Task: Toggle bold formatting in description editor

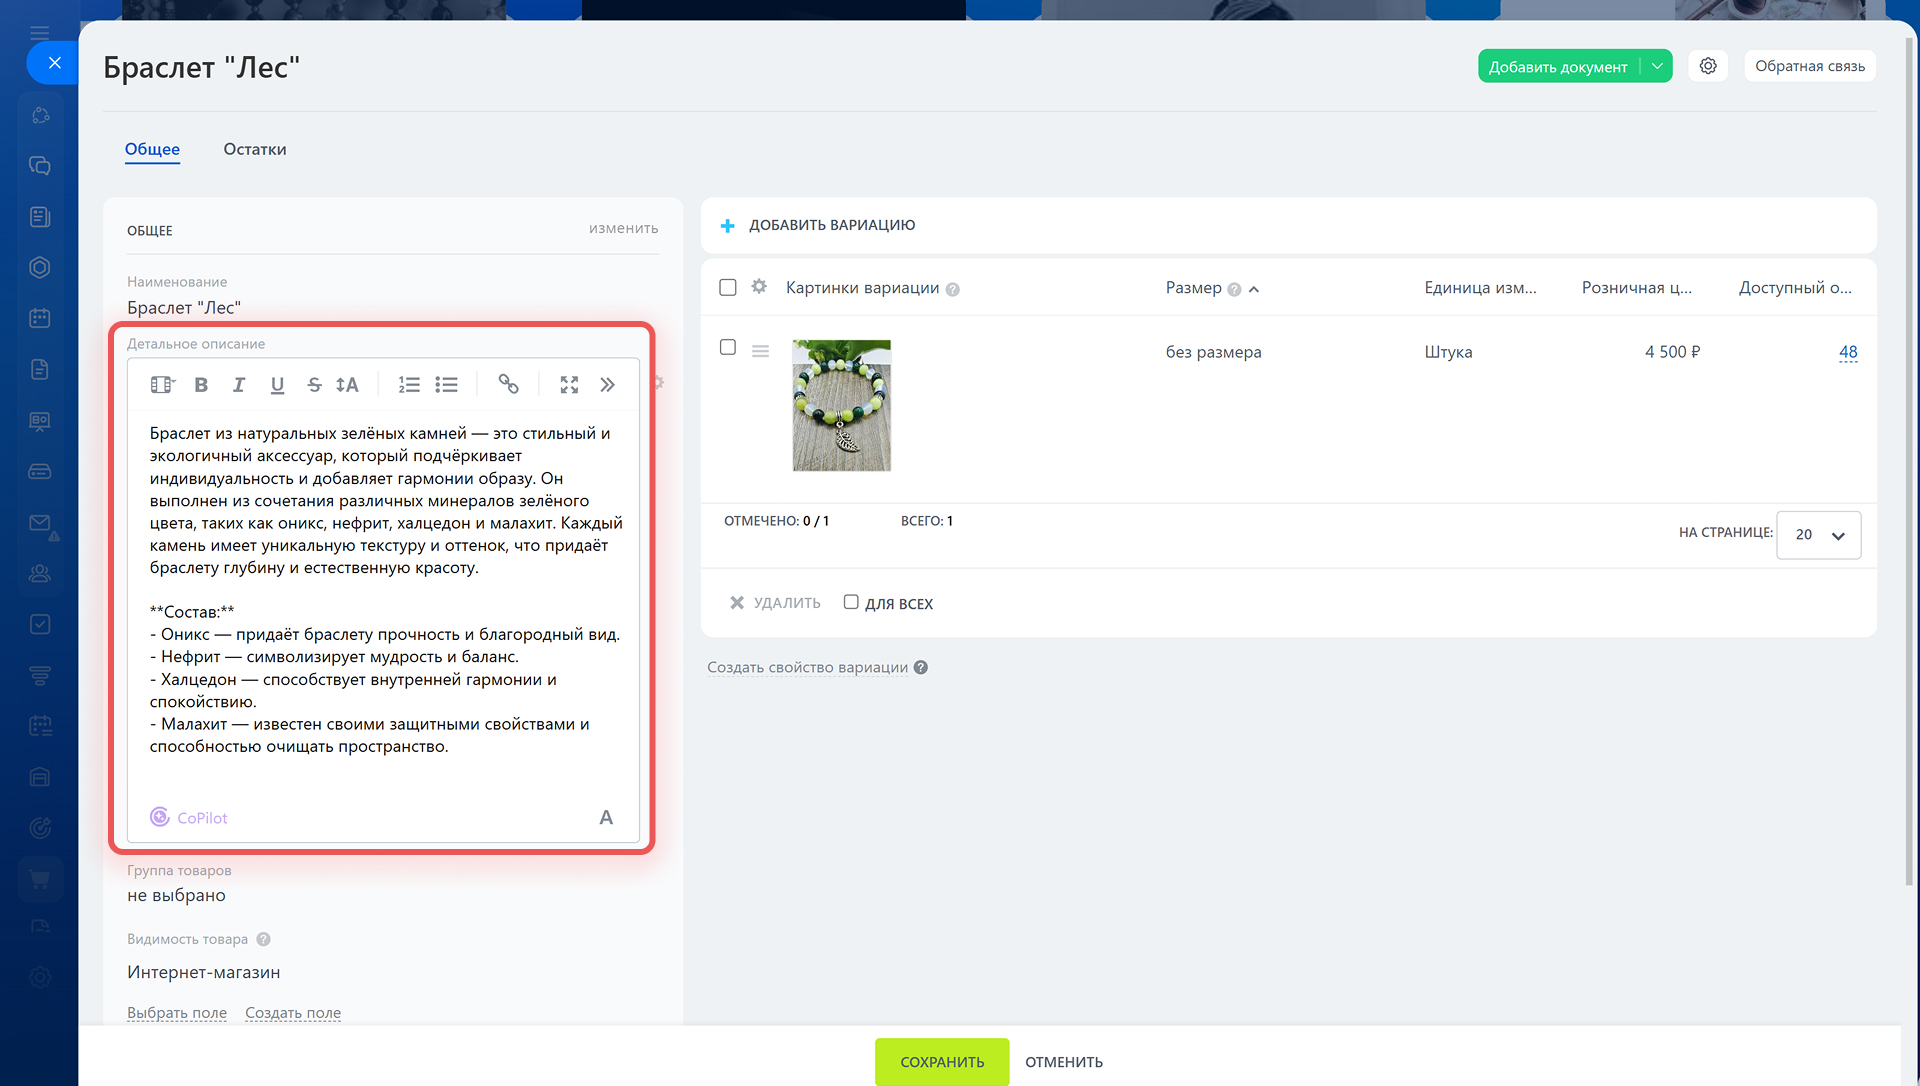Action: pos(201,385)
